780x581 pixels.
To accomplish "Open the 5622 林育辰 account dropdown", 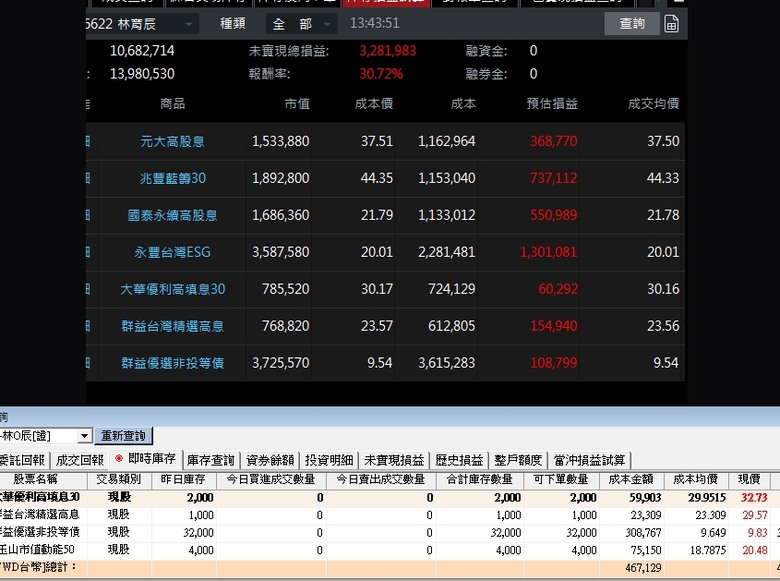I will click(x=142, y=24).
